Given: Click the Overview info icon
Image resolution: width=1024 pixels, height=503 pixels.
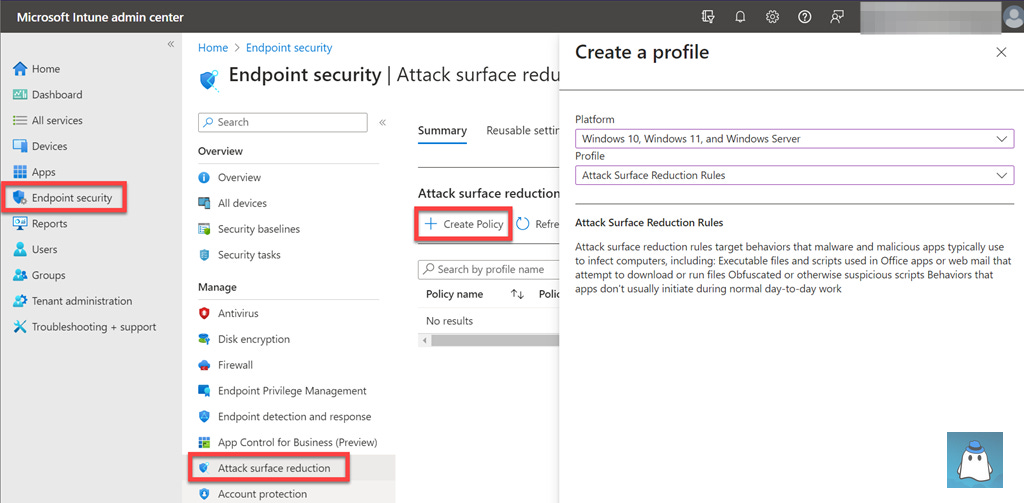Looking at the screenshot, I should coord(204,178).
